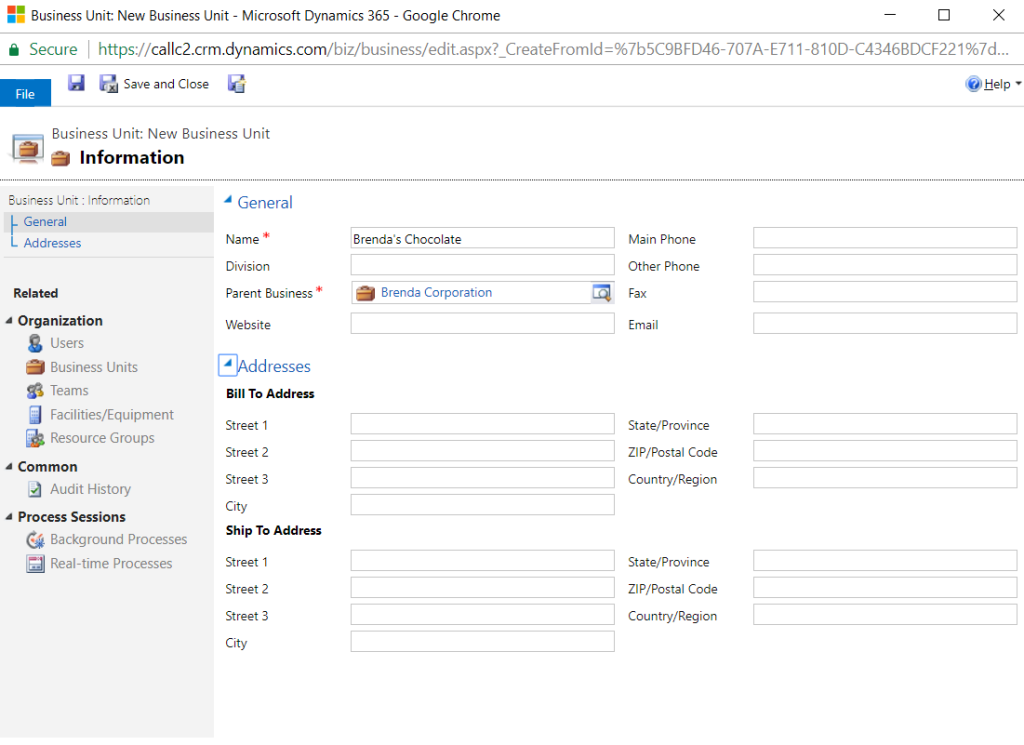This screenshot has height=745, width=1024.
Task: Click the lock icon beside Secure
Action: [x=14, y=50]
